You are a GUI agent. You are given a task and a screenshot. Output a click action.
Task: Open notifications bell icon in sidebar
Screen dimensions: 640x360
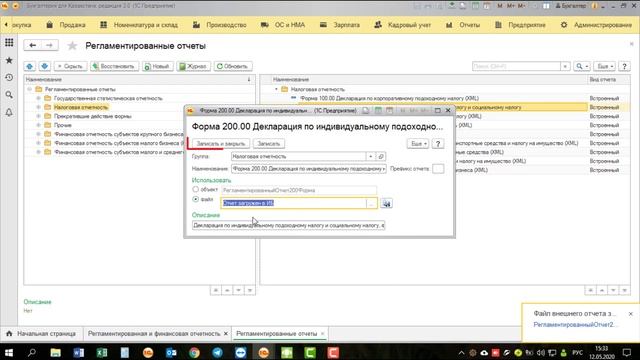[9, 112]
